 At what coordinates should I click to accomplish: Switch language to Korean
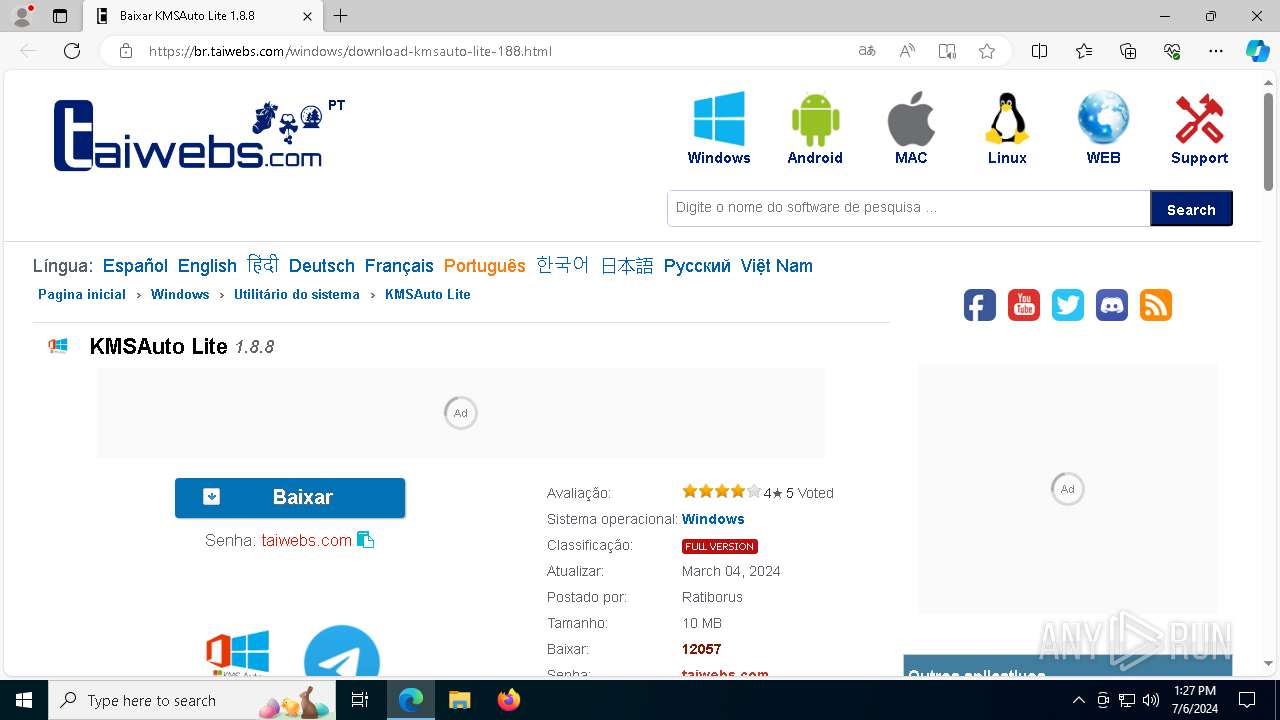click(563, 265)
